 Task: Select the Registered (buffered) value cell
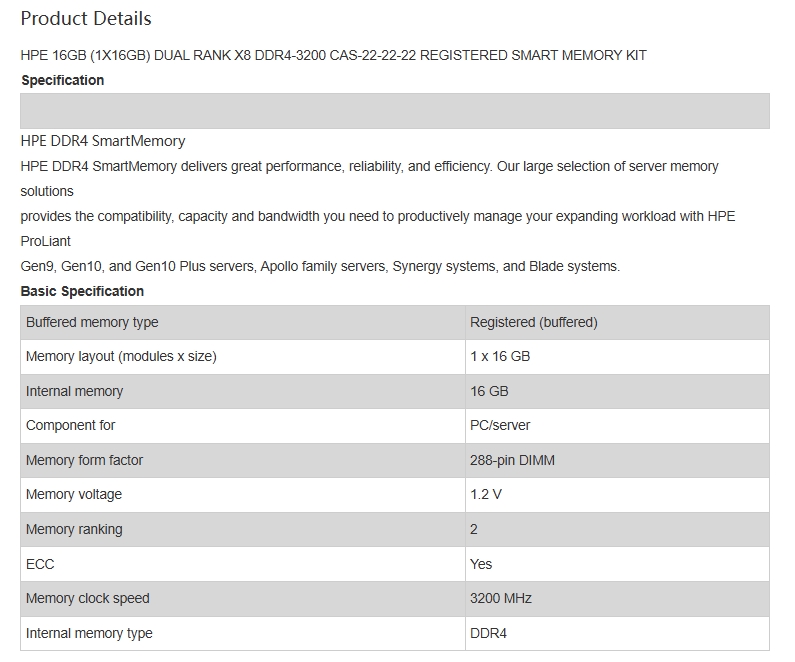(x=617, y=322)
